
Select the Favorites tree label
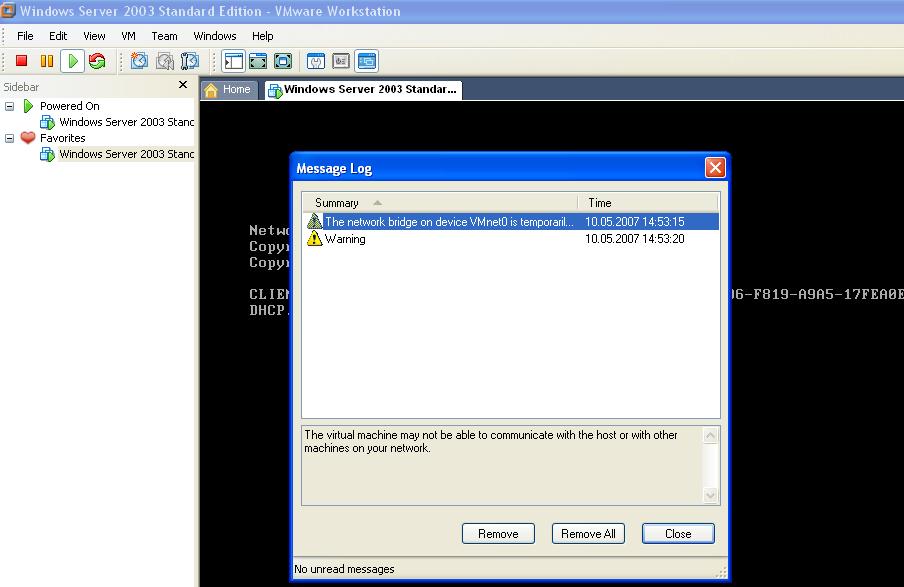click(62, 138)
